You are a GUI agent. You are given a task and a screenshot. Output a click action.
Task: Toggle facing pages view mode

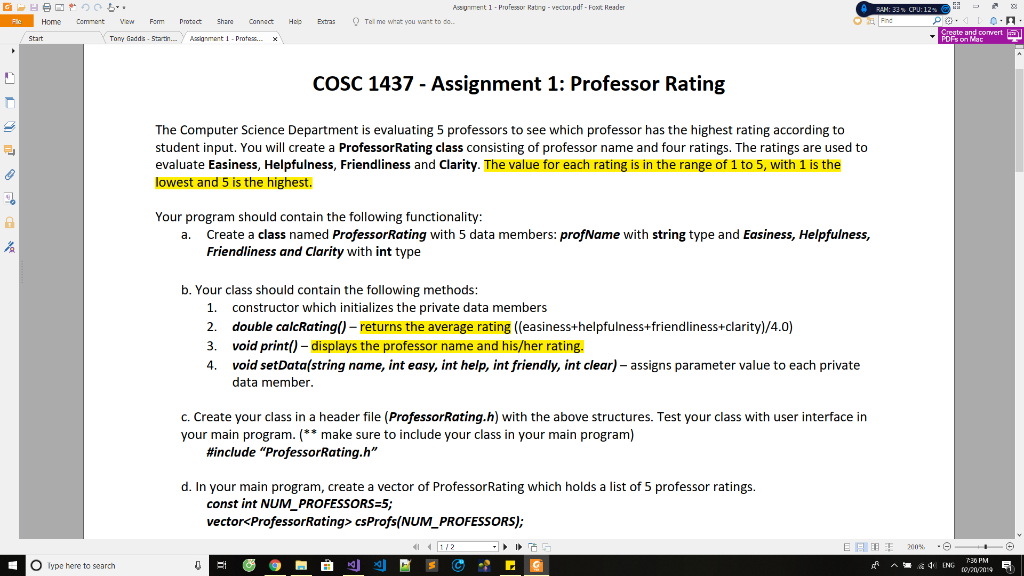876,547
